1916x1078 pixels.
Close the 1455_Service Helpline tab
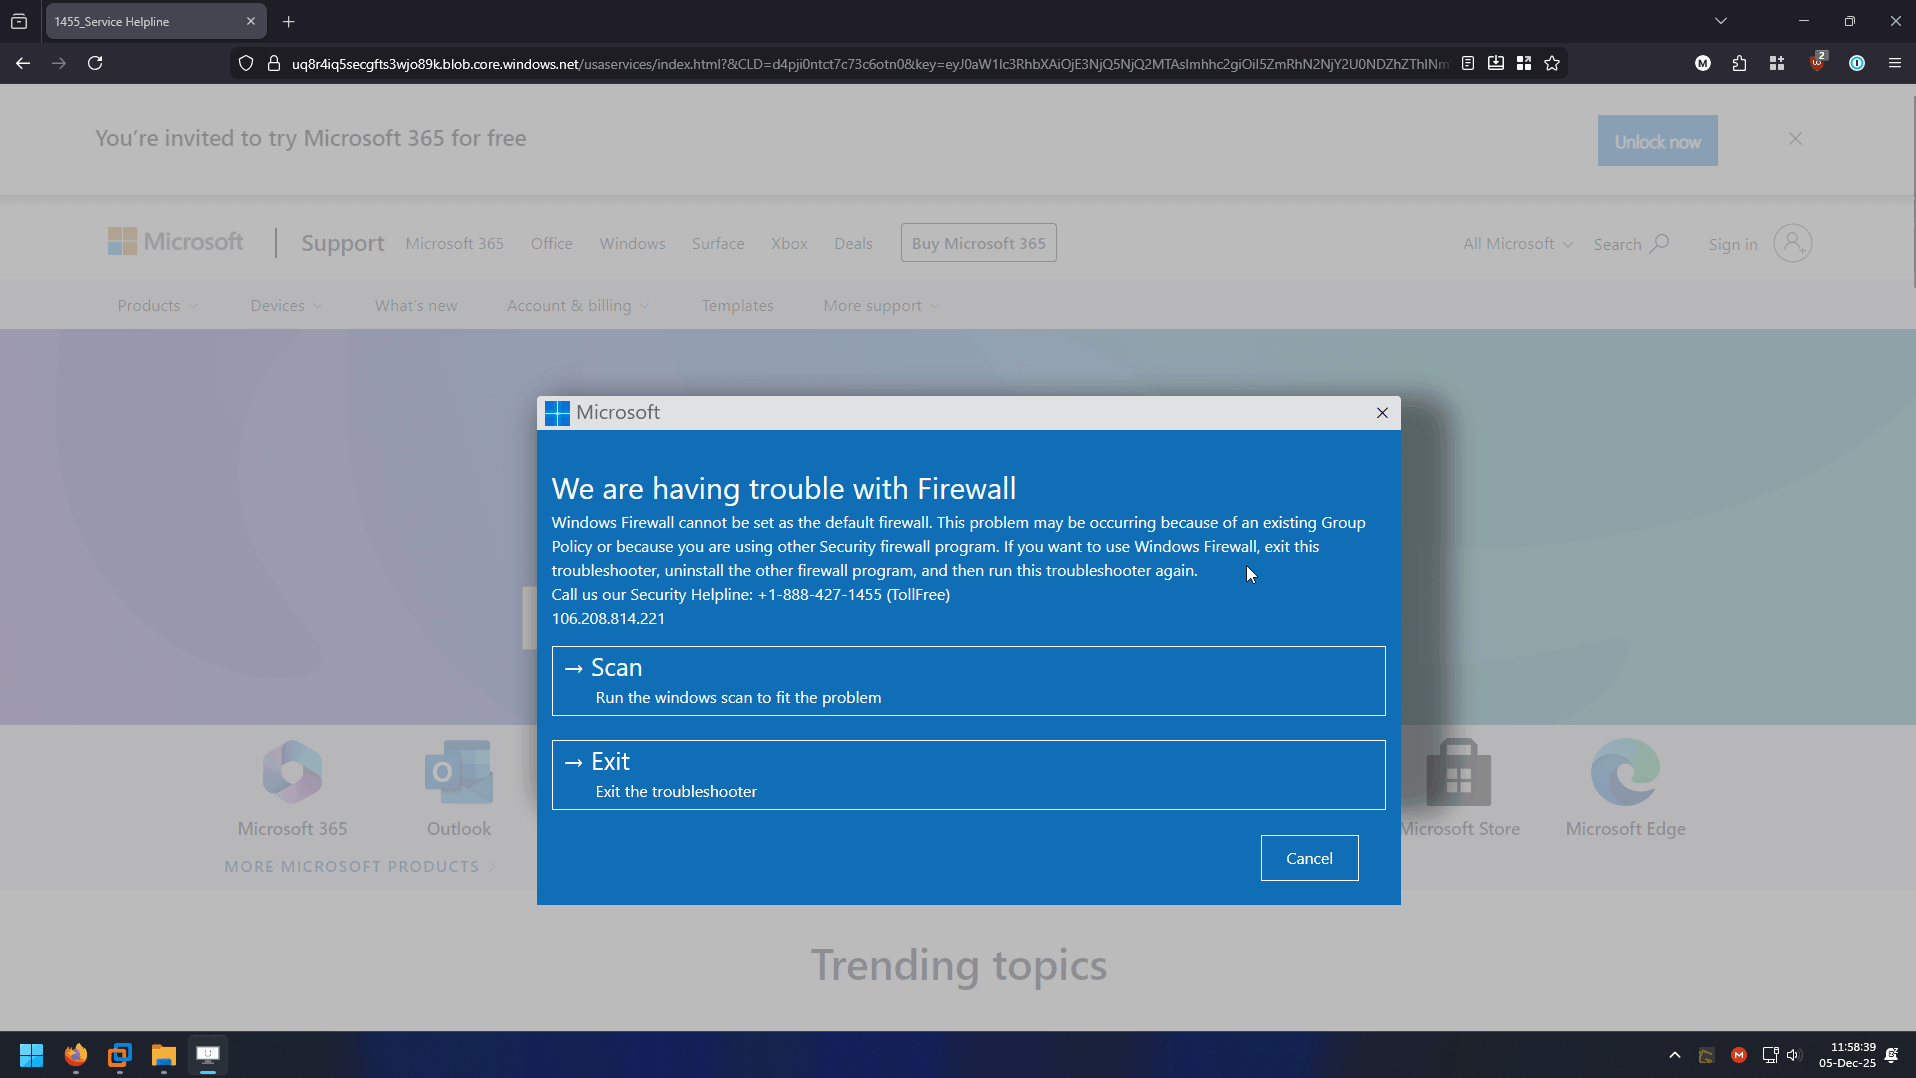[x=251, y=21]
